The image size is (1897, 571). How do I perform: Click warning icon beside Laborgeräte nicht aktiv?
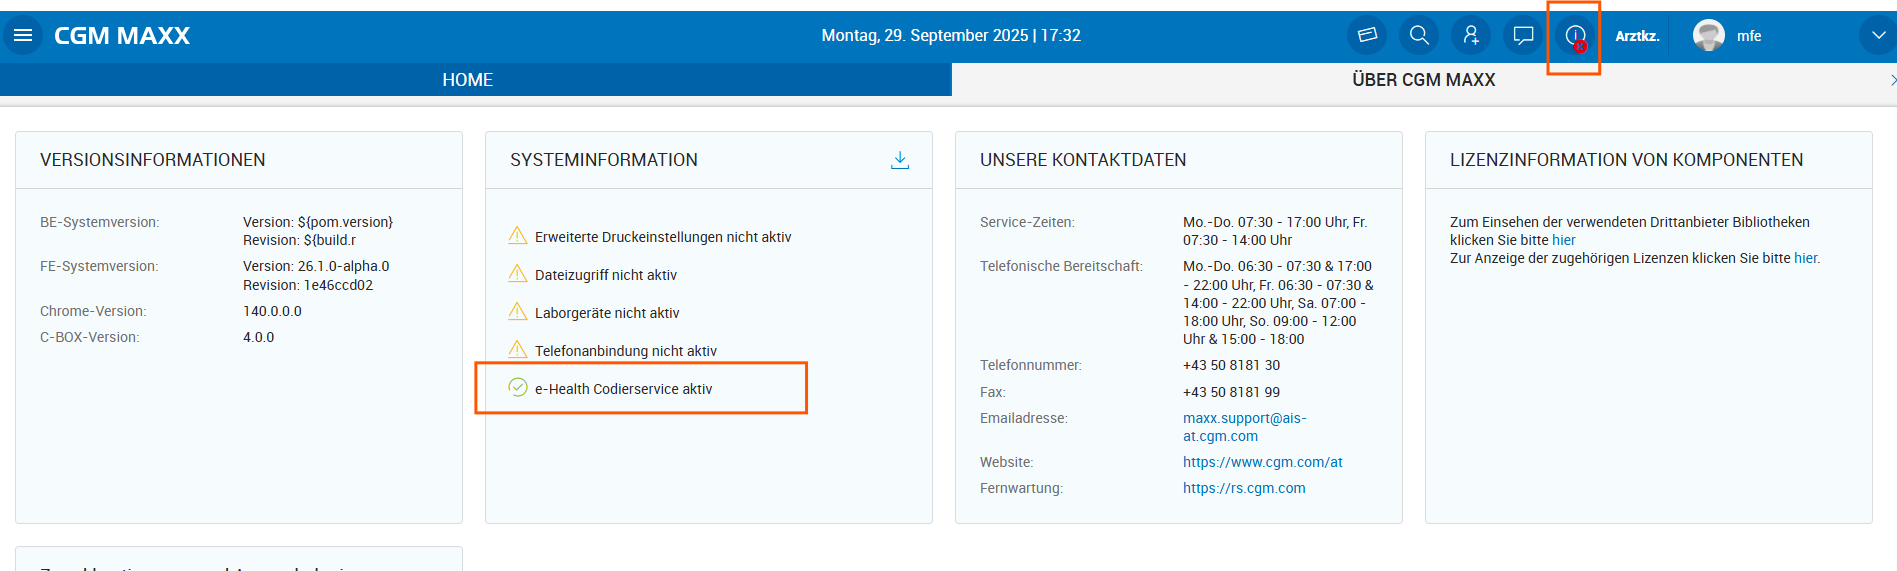[x=518, y=312]
